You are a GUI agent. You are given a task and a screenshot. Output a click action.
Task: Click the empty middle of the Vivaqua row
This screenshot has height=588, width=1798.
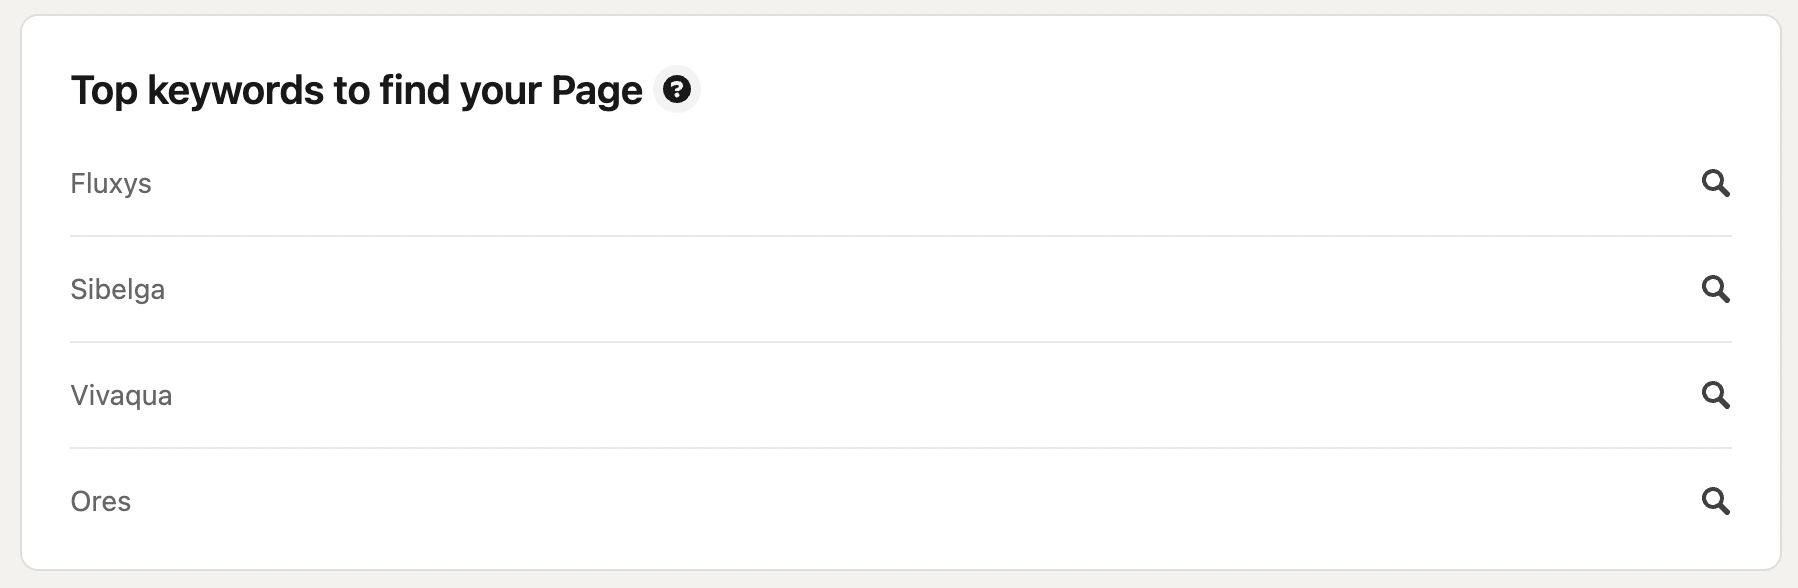tap(900, 396)
